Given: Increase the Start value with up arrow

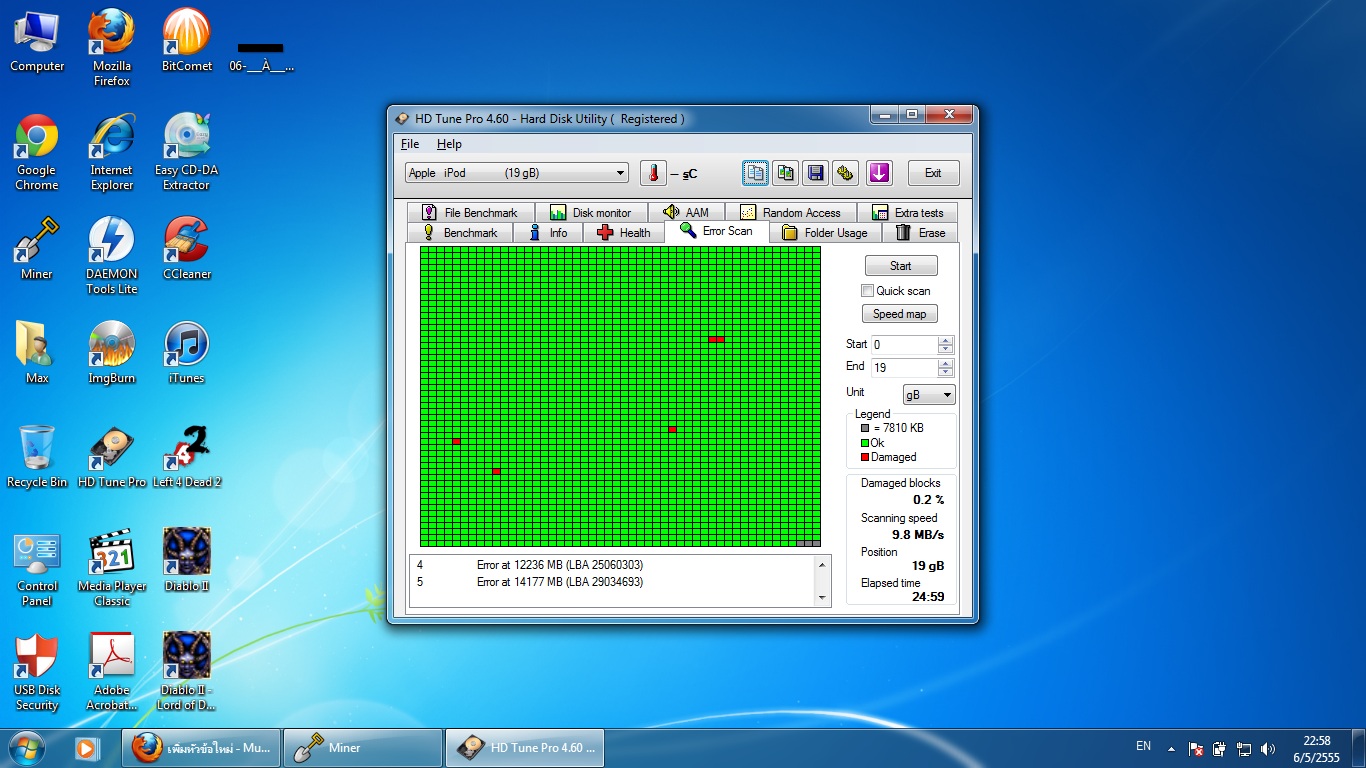Looking at the screenshot, I should [x=946, y=340].
